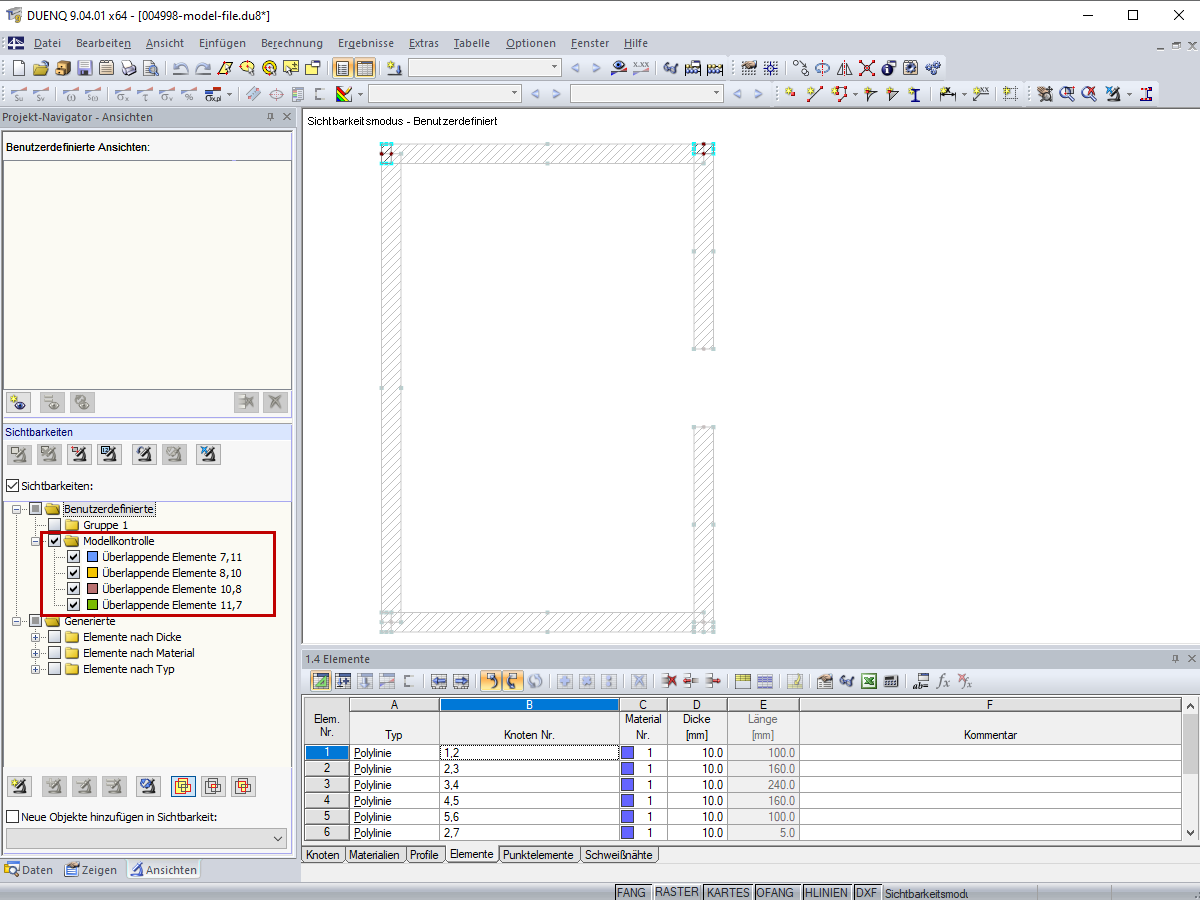
Task: Enable the Gruppe 1 checkbox
Action: click(54, 525)
